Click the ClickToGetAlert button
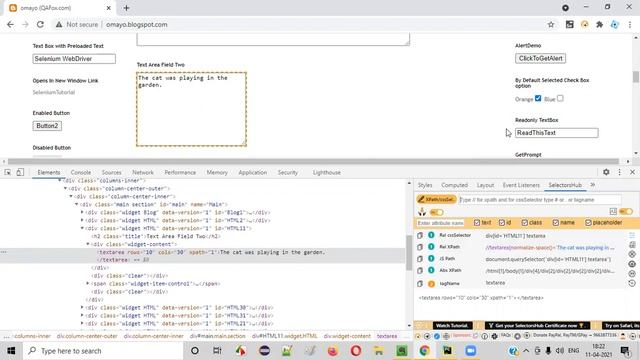Screen dimensions: 640x360 [540, 58]
